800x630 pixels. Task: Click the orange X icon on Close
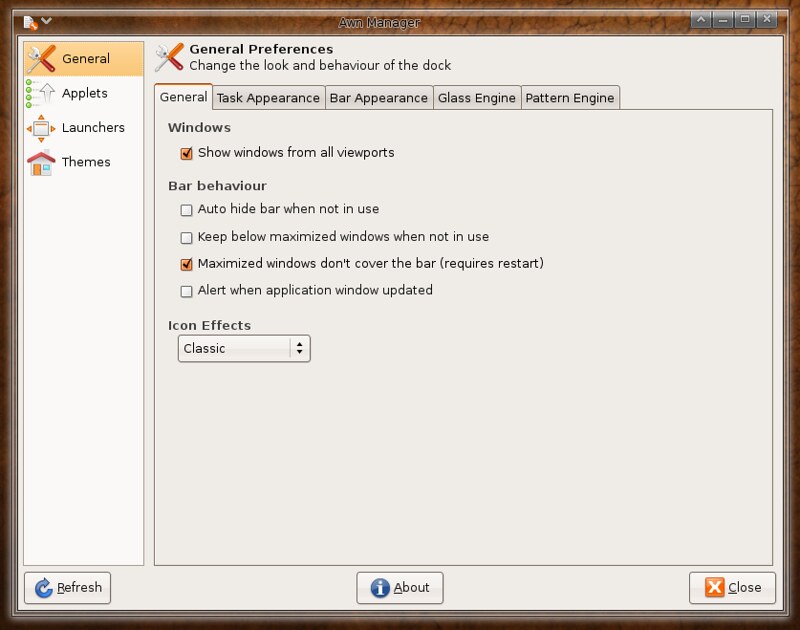click(x=714, y=587)
